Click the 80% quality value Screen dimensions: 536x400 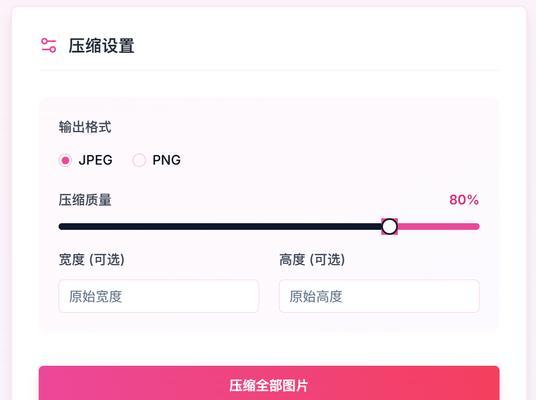[x=464, y=200]
